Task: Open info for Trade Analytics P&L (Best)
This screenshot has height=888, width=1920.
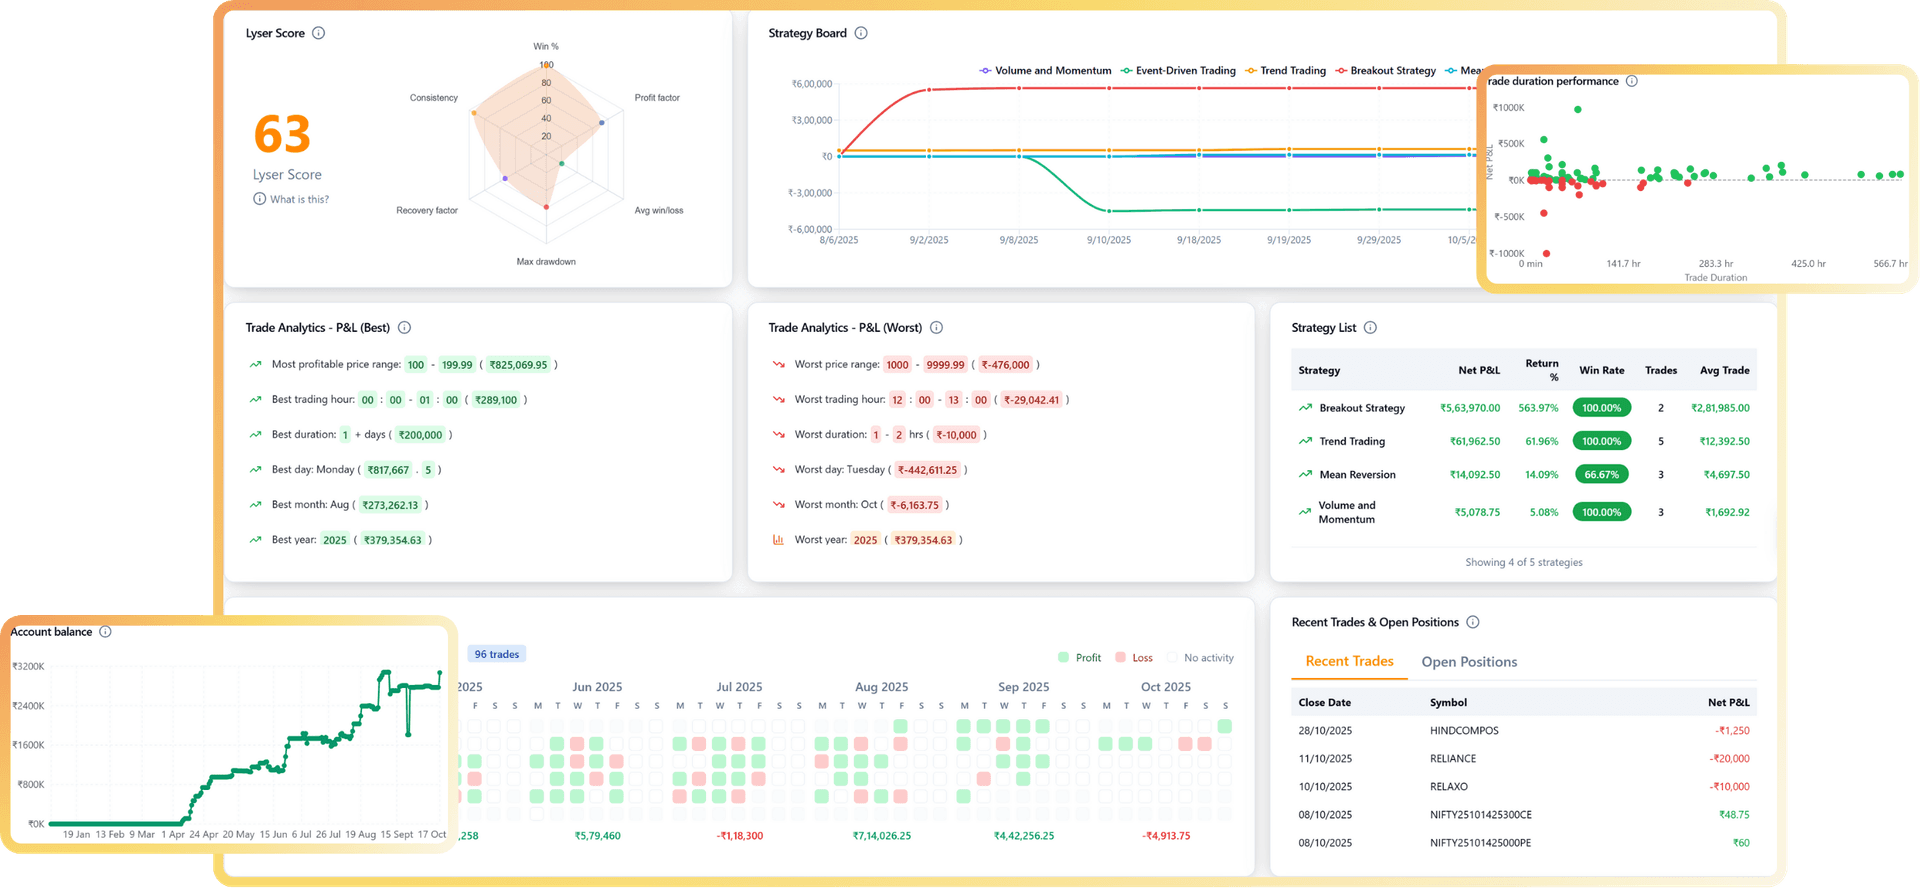Action: click(x=405, y=328)
